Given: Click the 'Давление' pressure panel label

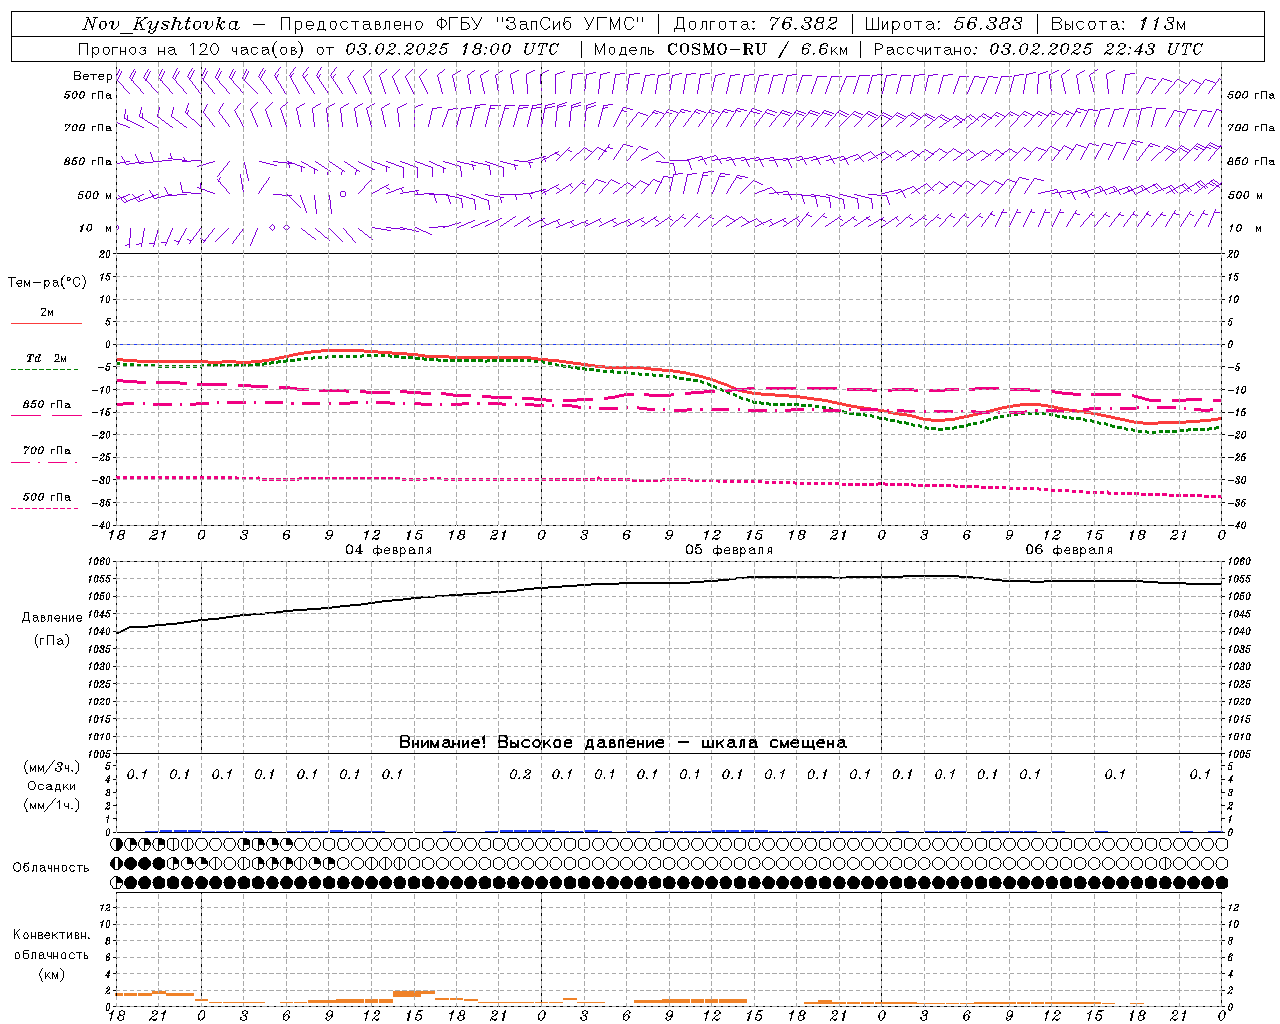Looking at the screenshot, I should (x=52, y=618).
